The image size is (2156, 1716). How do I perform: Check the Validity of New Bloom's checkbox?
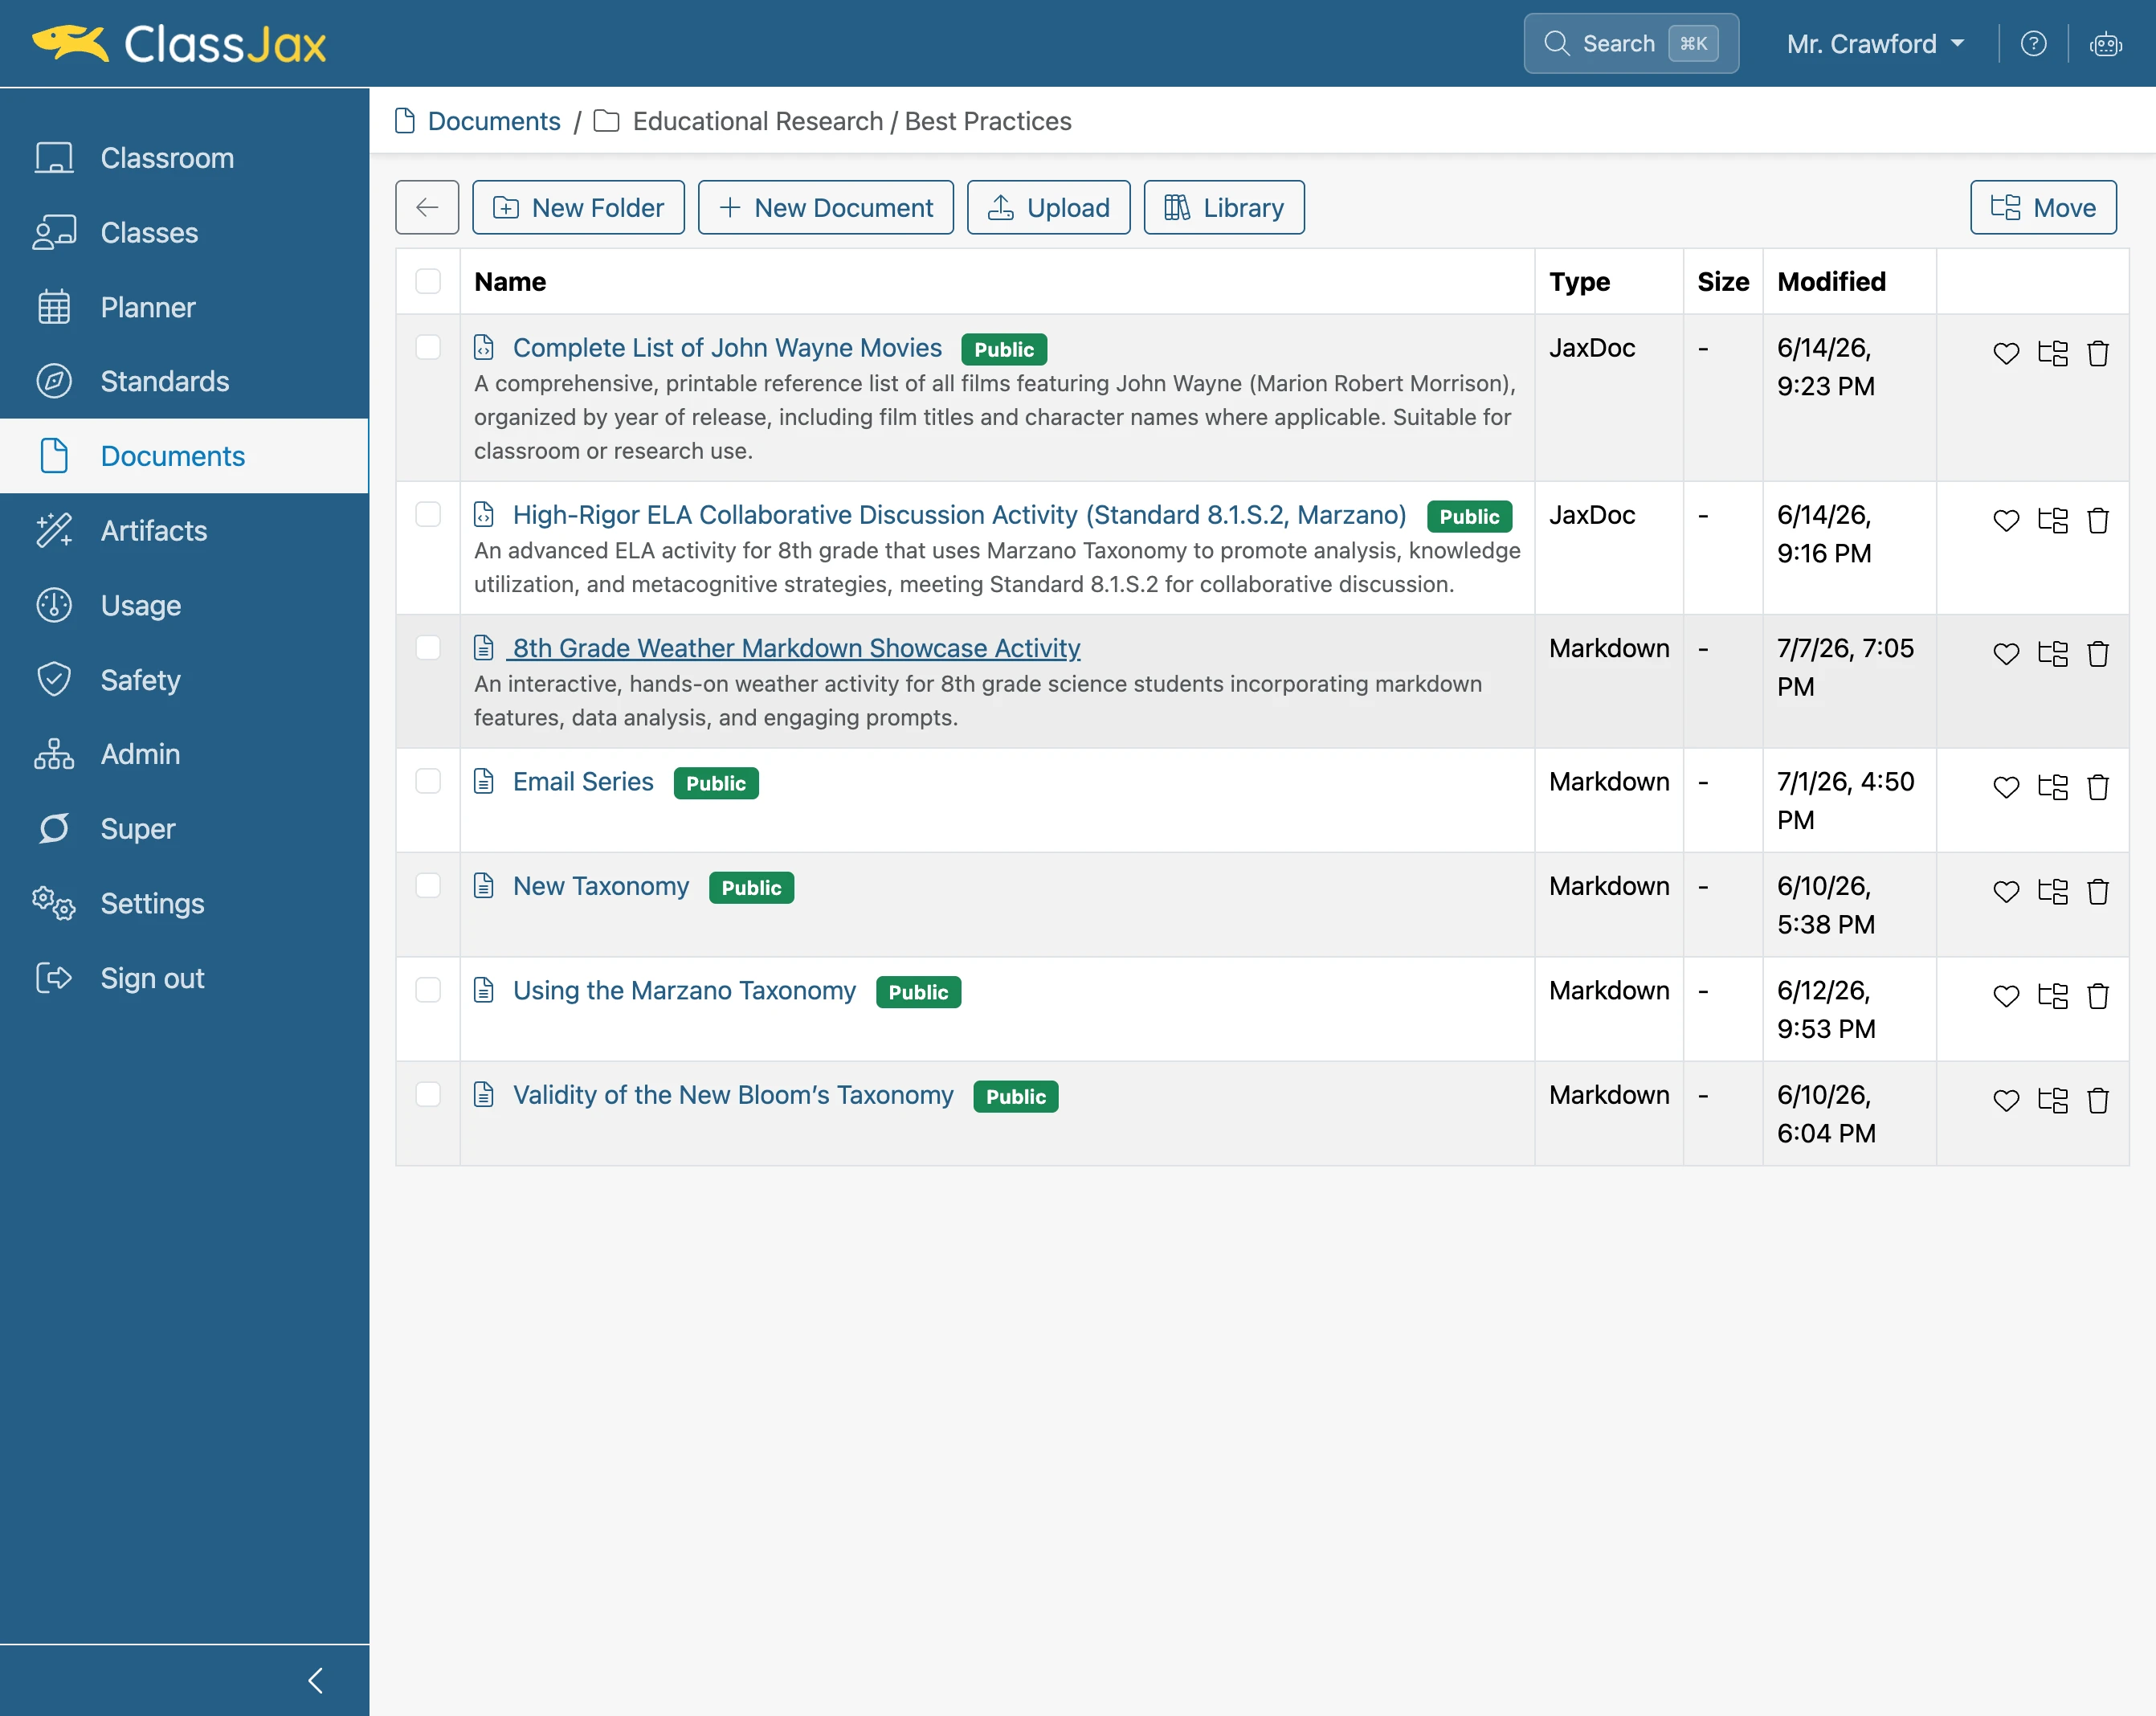click(x=428, y=1095)
